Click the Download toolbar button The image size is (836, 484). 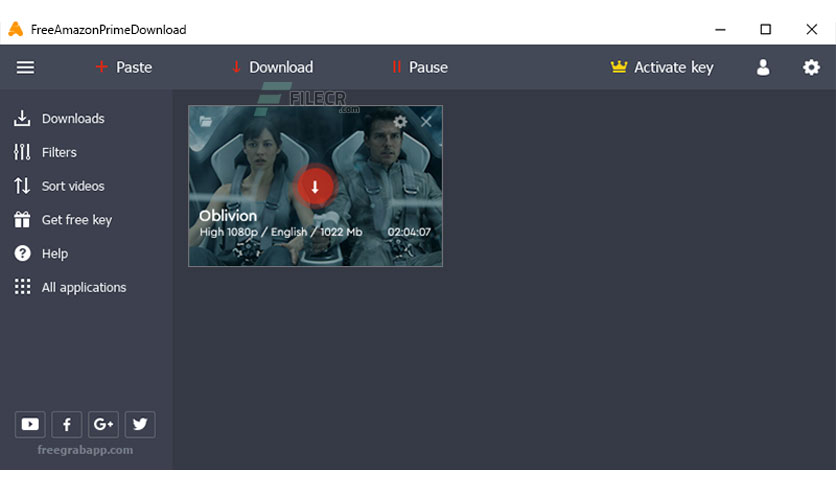(x=272, y=67)
